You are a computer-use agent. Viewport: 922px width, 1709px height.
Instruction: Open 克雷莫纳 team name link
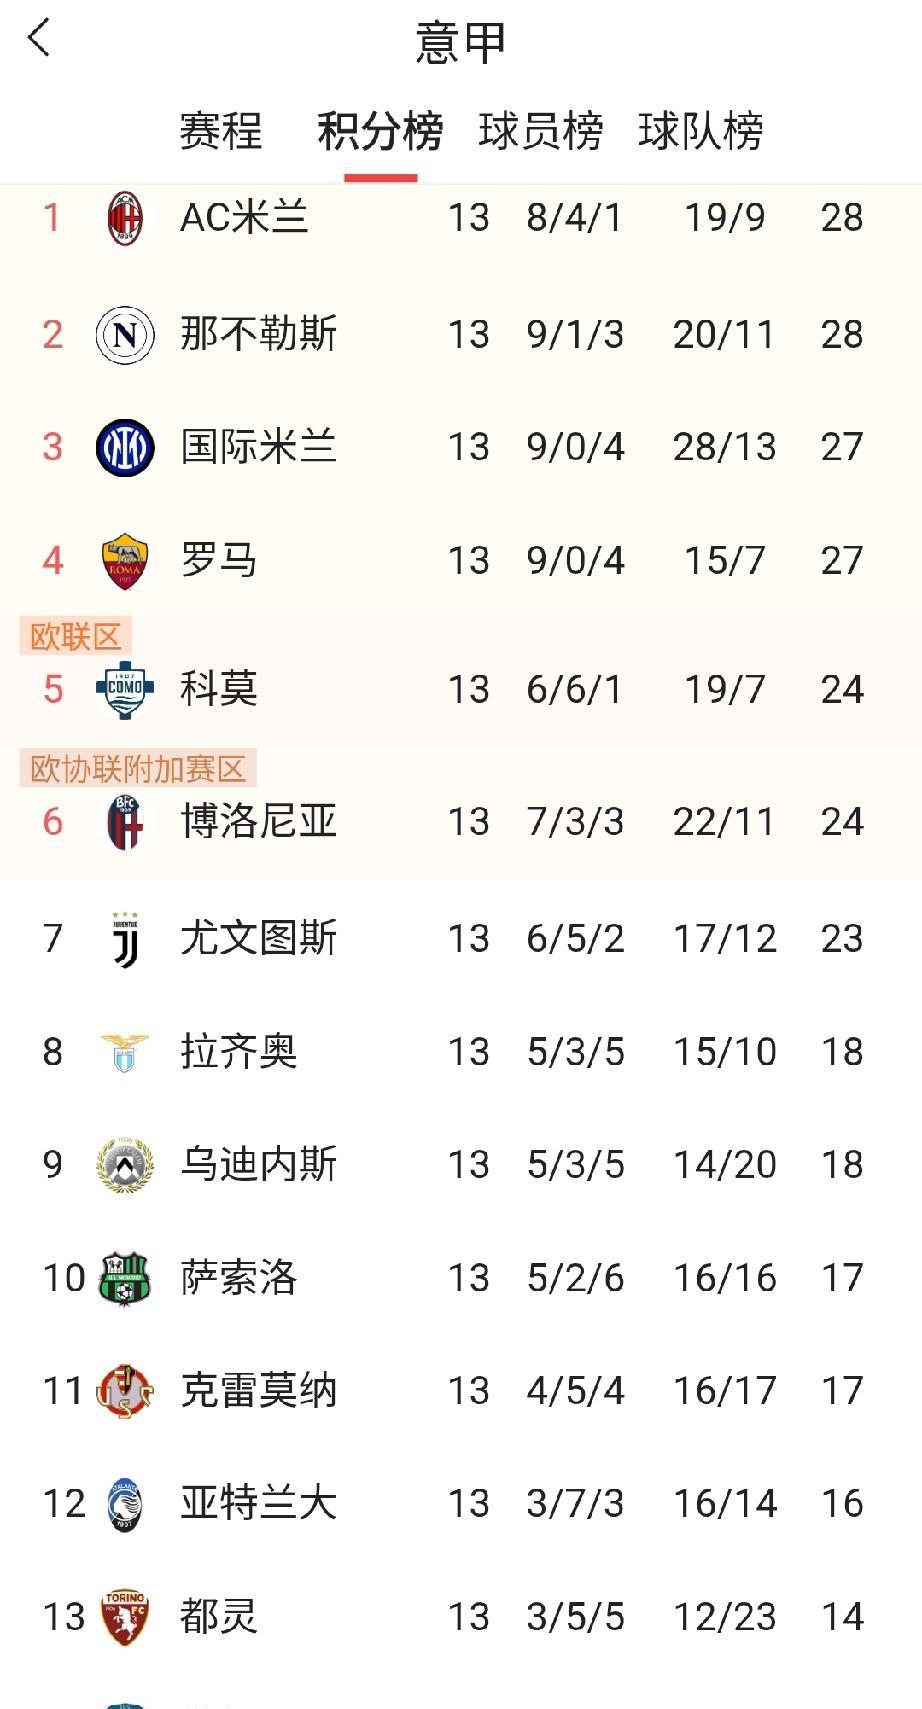(258, 1391)
